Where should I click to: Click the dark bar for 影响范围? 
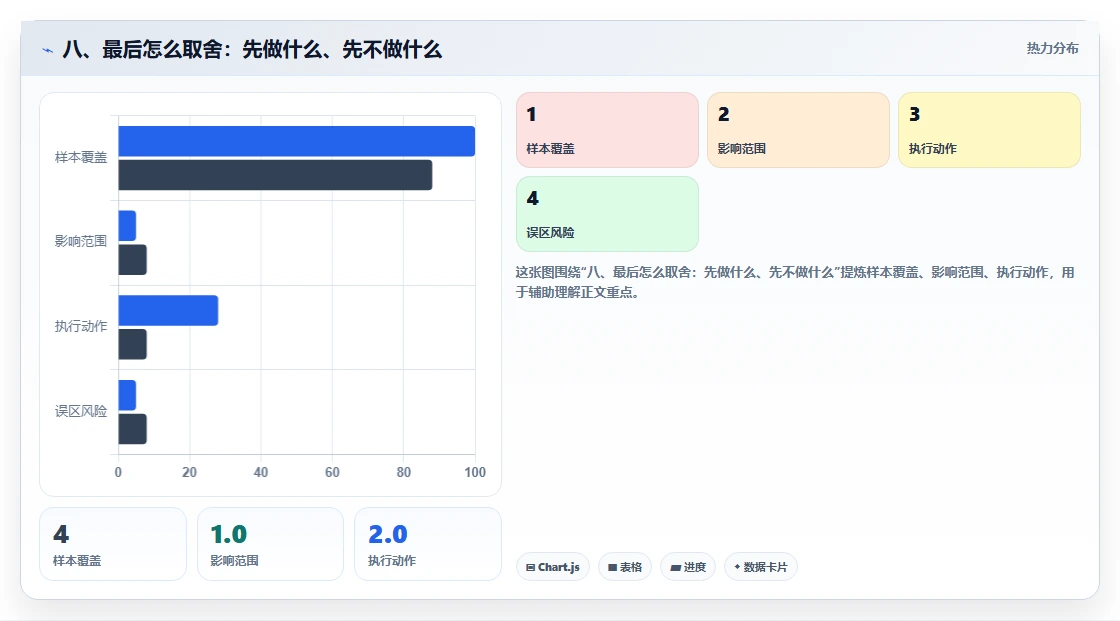pyautogui.click(x=132, y=259)
